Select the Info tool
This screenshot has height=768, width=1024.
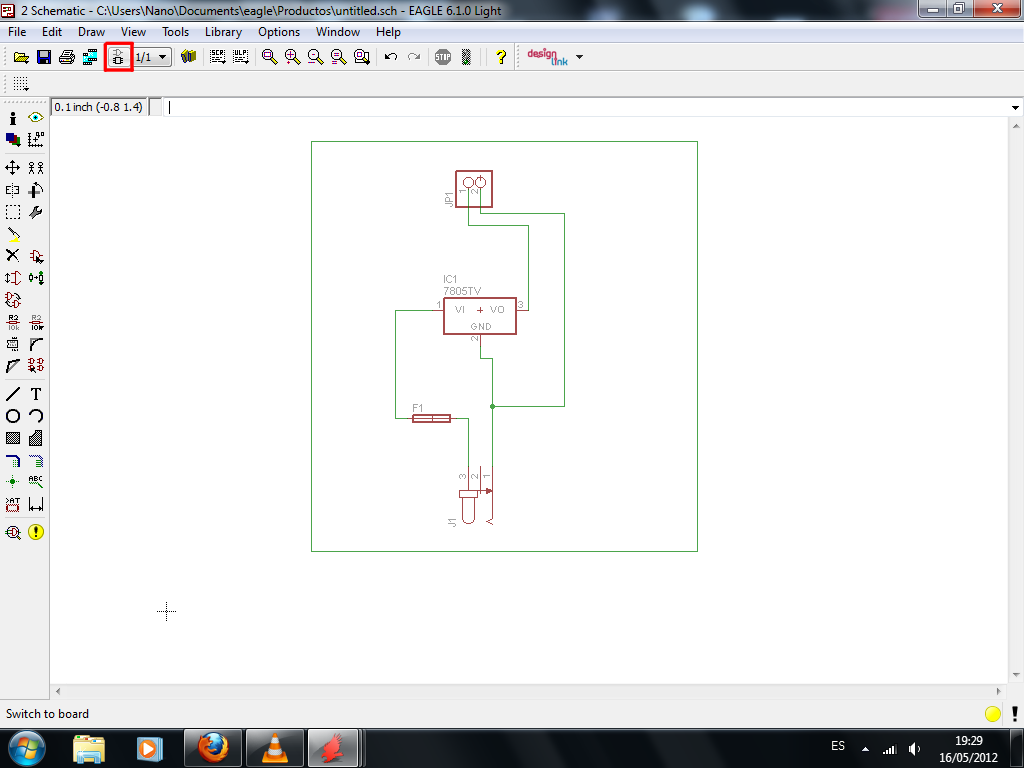coord(12,118)
